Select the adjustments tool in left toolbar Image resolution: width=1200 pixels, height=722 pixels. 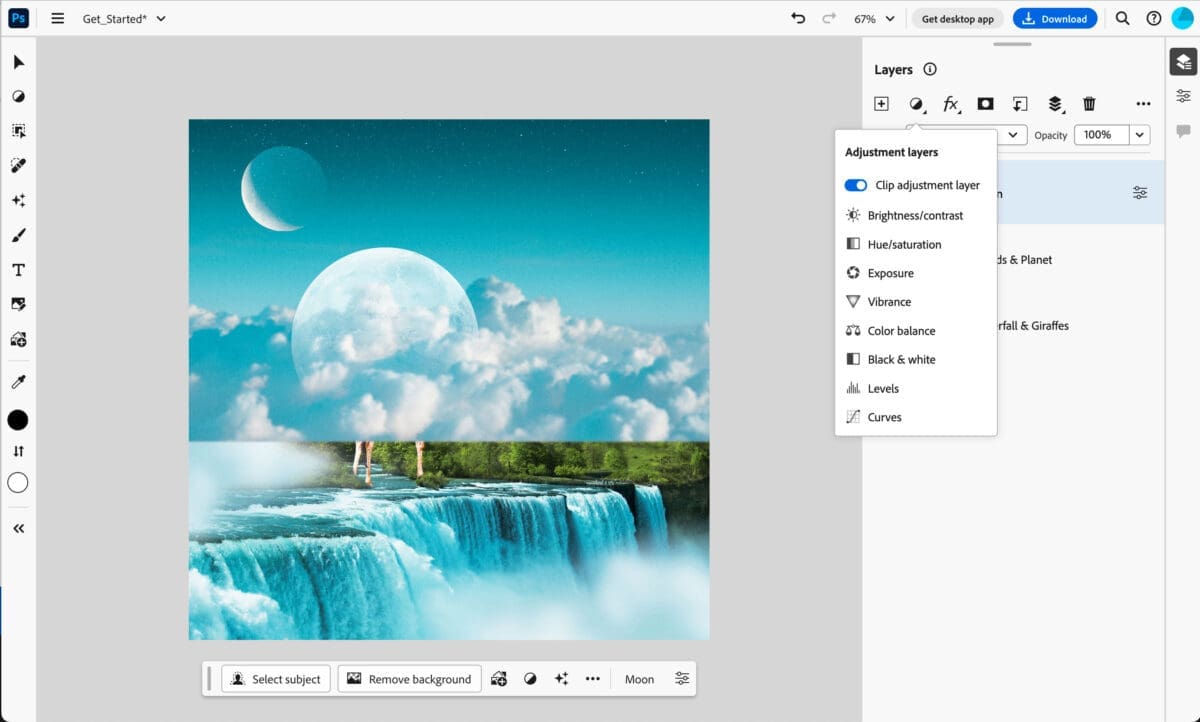[18, 97]
